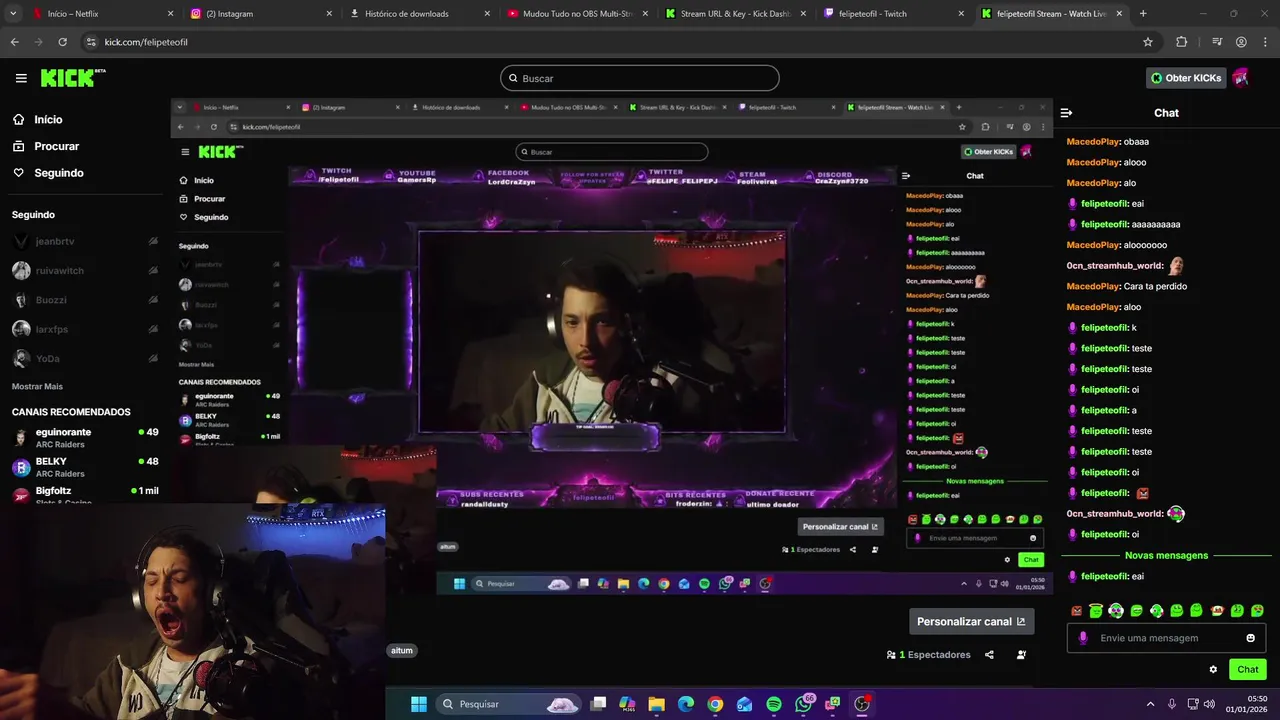The height and width of the screenshot is (720, 1280).
Task: Open recommended channel eguinorante
Action: tap(85, 438)
